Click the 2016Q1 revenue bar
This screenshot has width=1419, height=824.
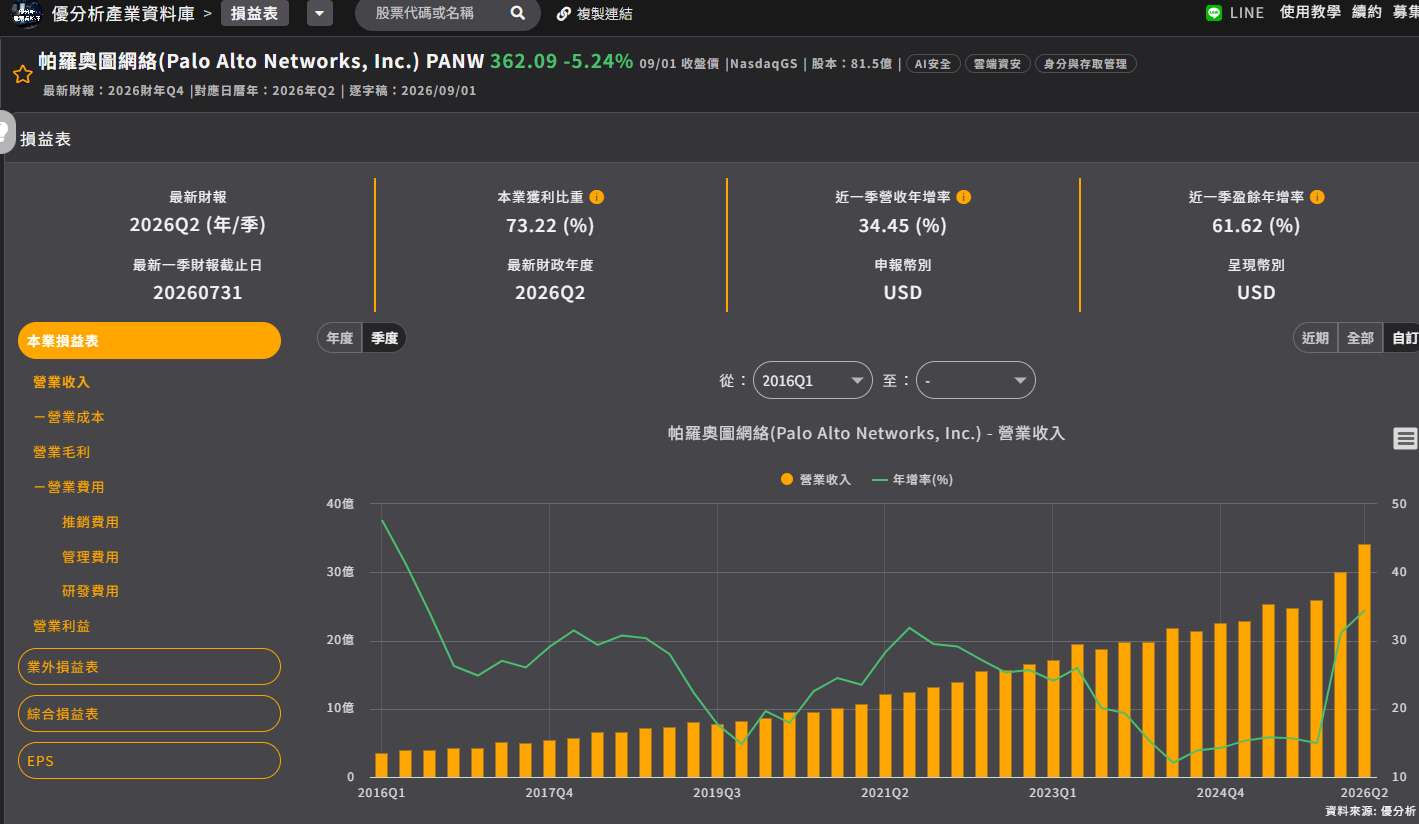381,765
